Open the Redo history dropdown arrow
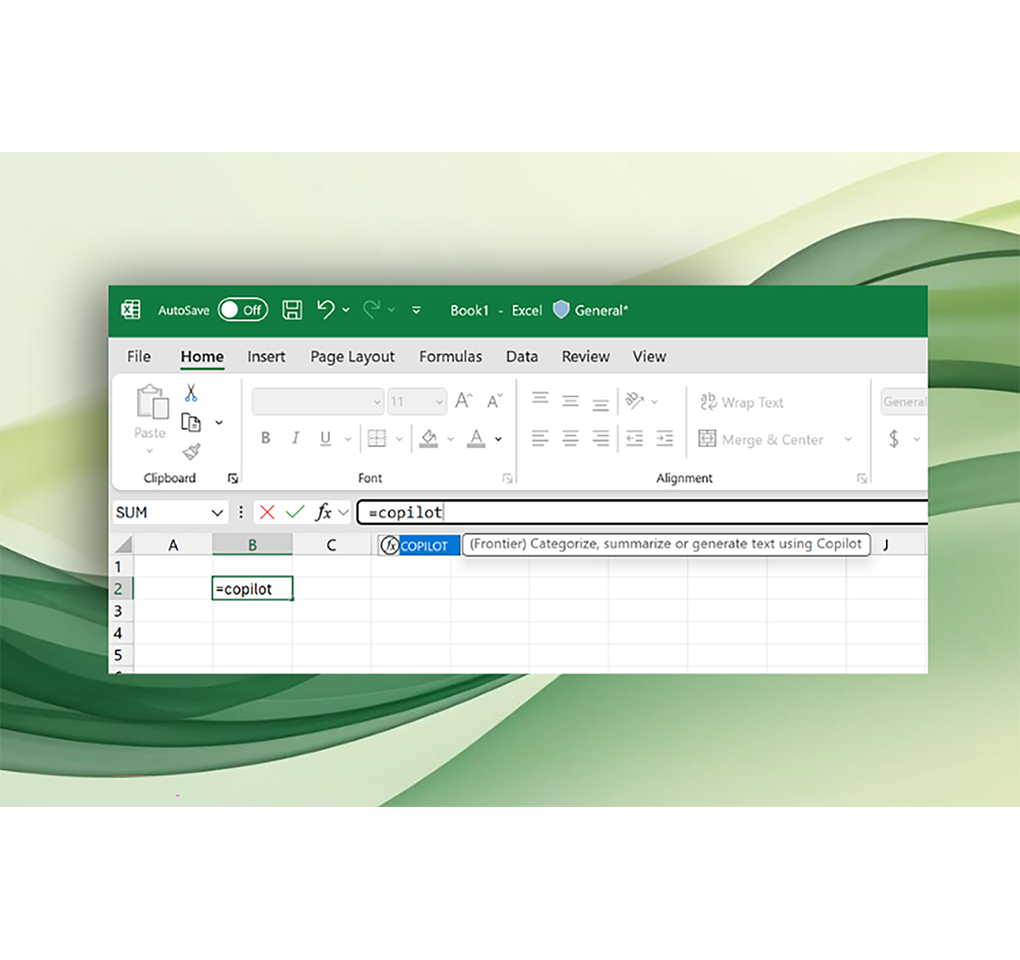 [x=391, y=310]
